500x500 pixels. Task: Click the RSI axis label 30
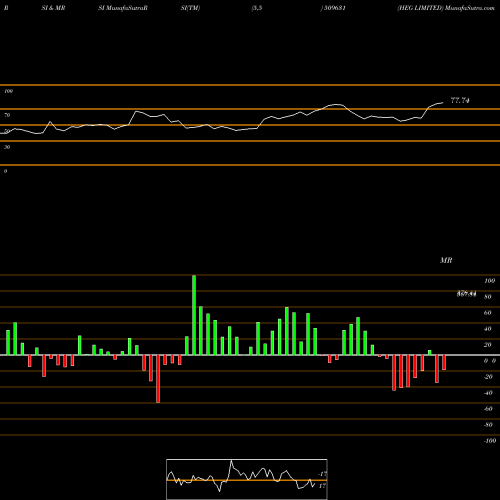[x=7, y=147]
